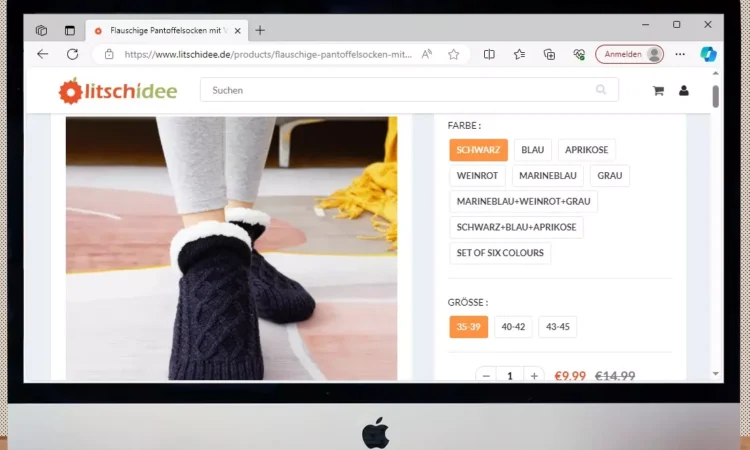Viewport: 750px width, 450px height.
Task: Click the FARBE label
Action: (x=464, y=126)
